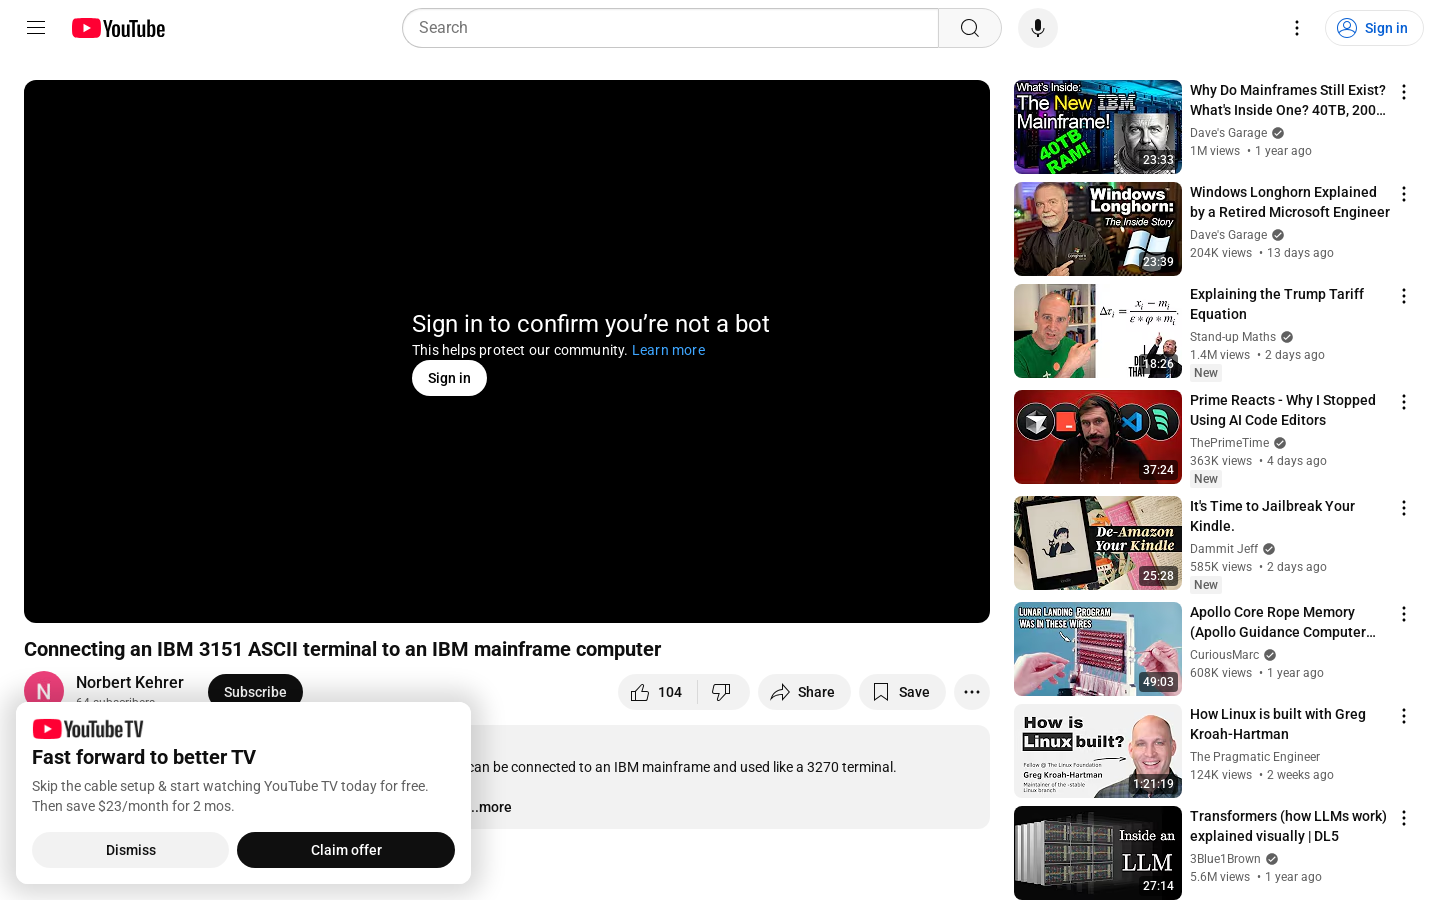Viewport: 1440px width, 900px height.
Task: Open title Prime Reacts - Why I Stopped Using AI Code Editors
Action: pos(1283,410)
